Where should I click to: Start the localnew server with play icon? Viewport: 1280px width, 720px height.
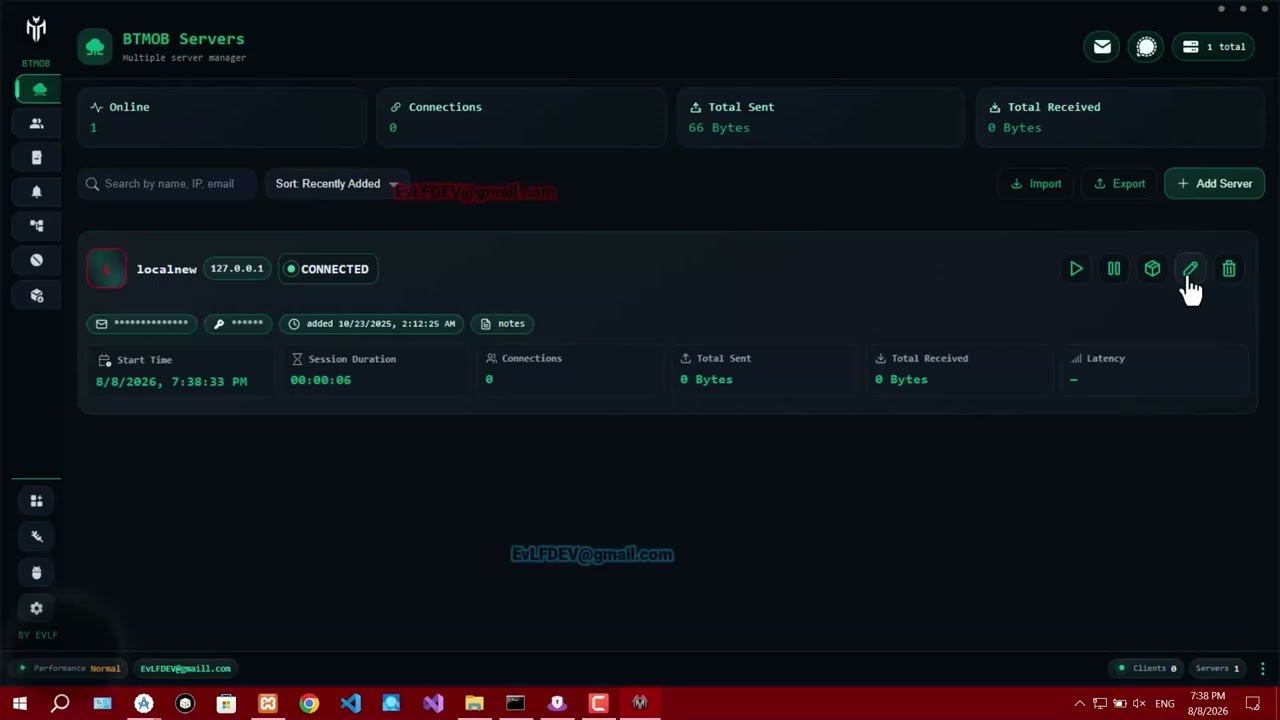coord(1076,269)
